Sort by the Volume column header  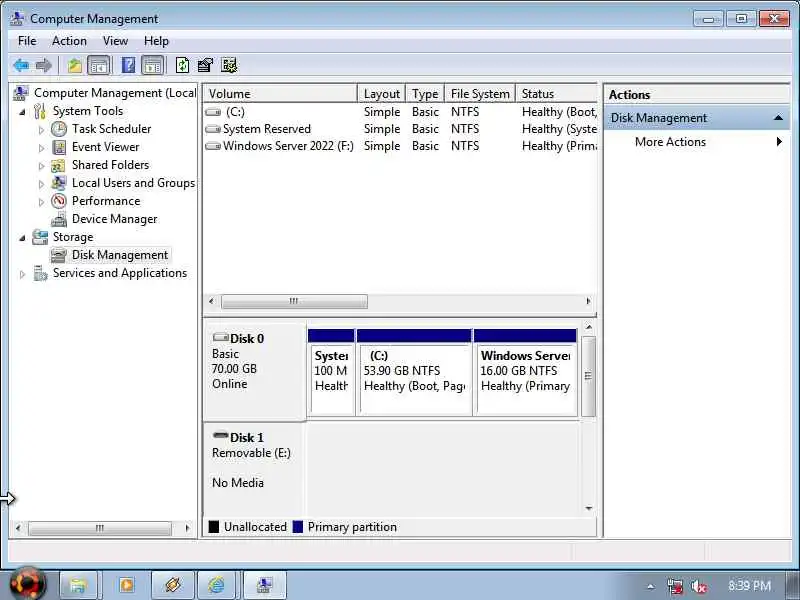(x=280, y=94)
